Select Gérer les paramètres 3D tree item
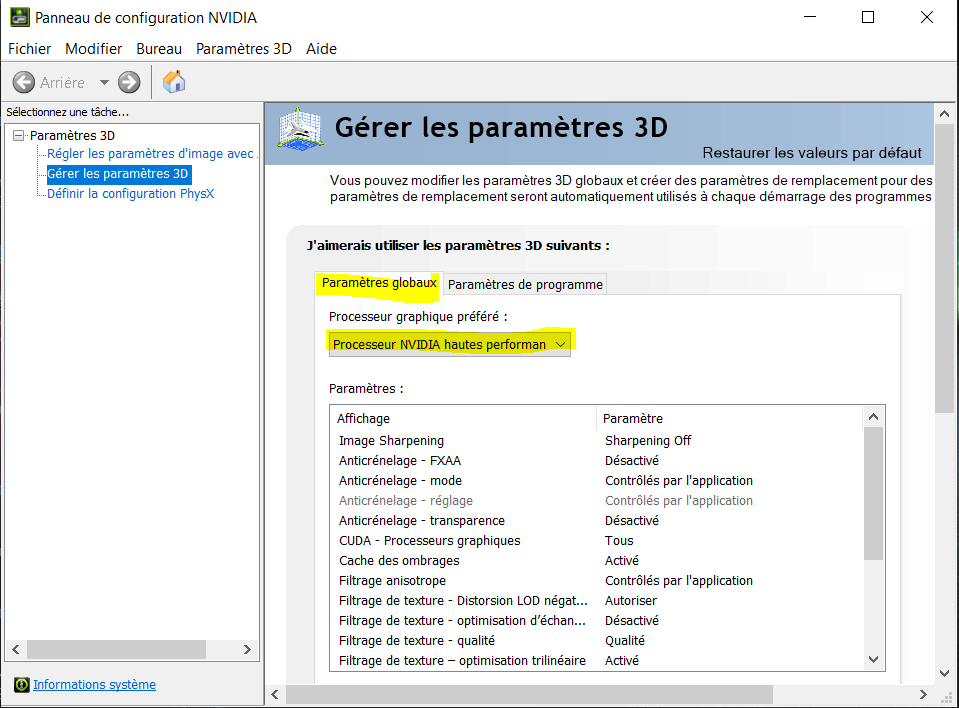This screenshot has width=959, height=708. pos(118,174)
